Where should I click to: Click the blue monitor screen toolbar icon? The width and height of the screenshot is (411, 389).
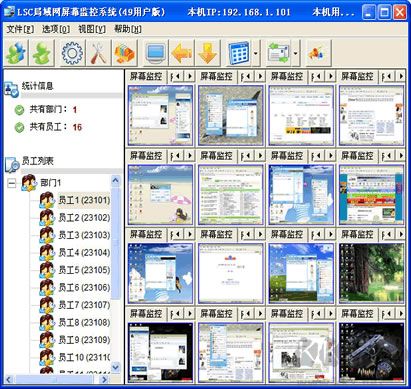click(156, 53)
